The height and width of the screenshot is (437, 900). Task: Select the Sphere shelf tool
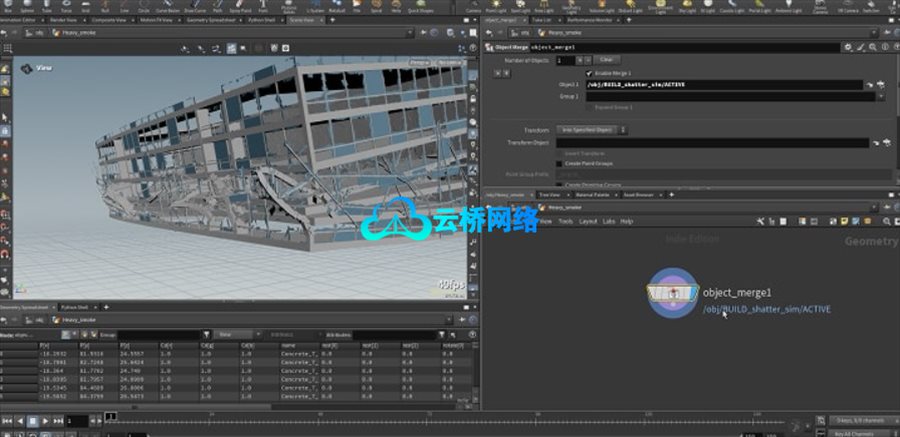click(x=29, y=8)
